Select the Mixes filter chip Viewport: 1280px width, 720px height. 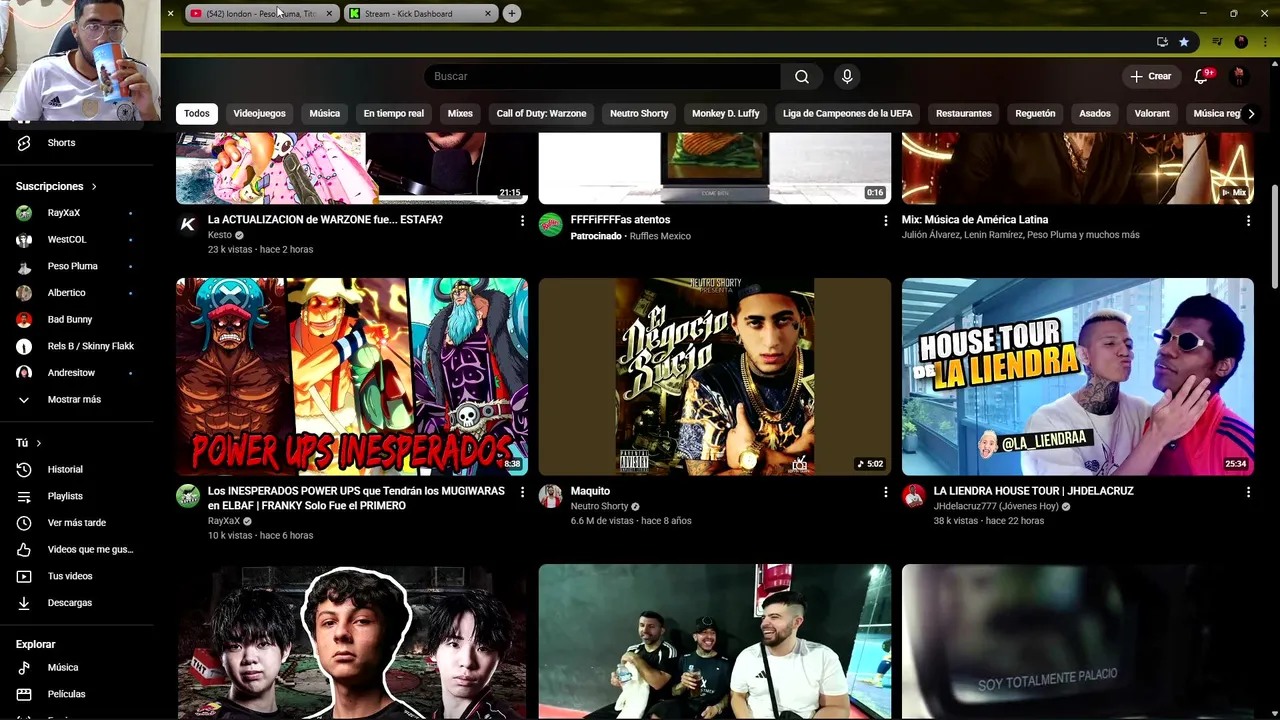point(460,113)
